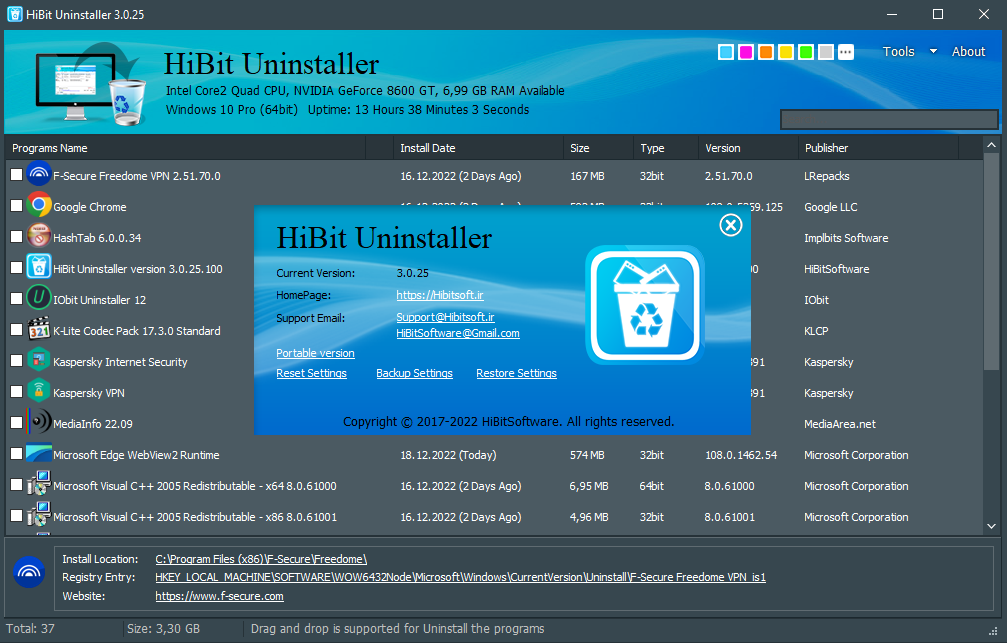The width and height of the screenshot is (1007, 643).
Task: Choose the gray theme swatch
Action: pos(826,52)
